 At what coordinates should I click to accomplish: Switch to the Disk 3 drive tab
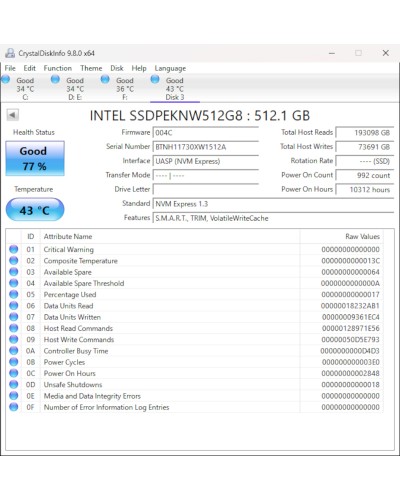(x=175, y=89)
